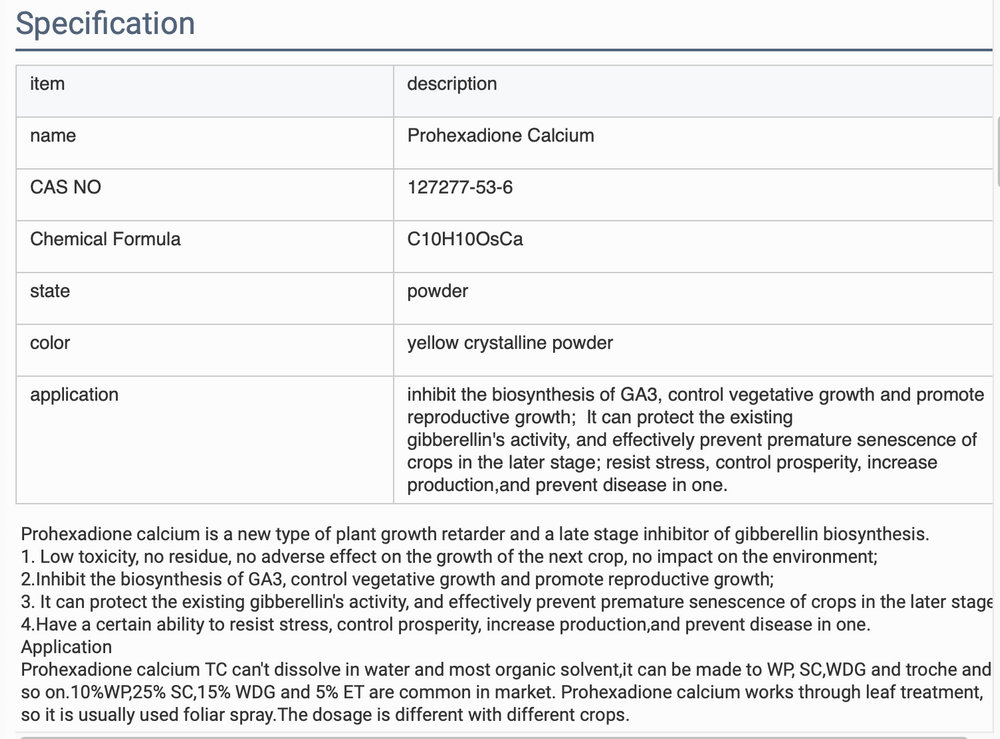Viewport: 1000px width, 739px height.
Task: Click the 'Chemical Formula' label cell
Action: (x=205, y=247)
